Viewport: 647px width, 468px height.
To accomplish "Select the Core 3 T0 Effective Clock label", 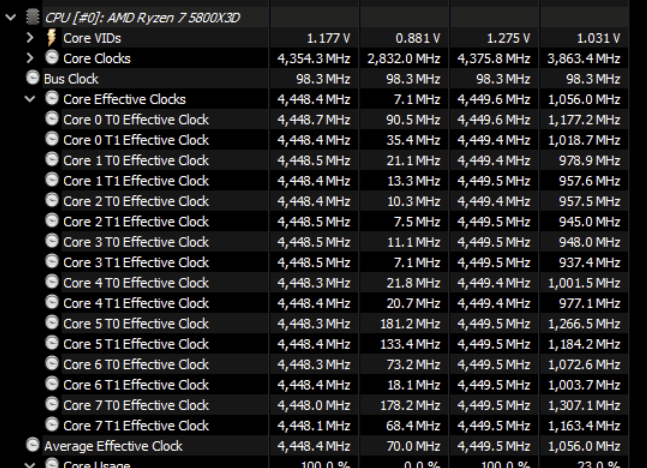I will (136, 242).
